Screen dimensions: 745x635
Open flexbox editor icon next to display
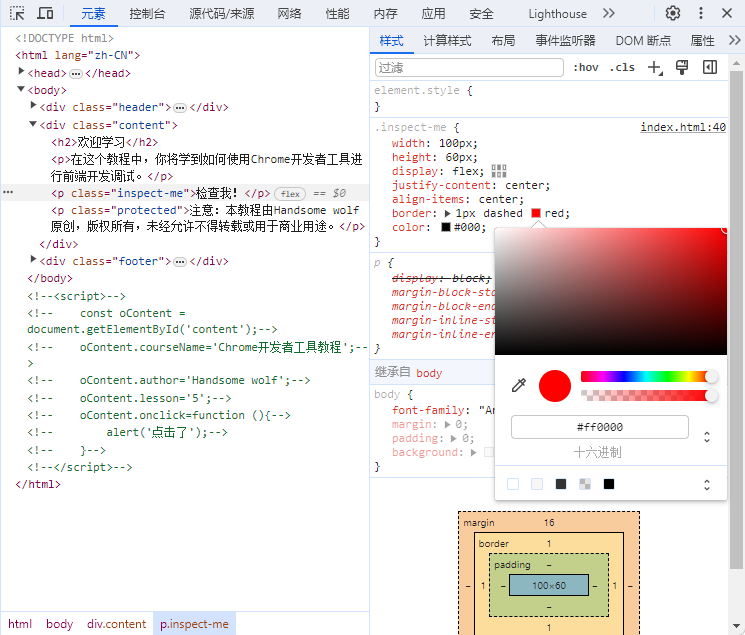tap(499, 171)
